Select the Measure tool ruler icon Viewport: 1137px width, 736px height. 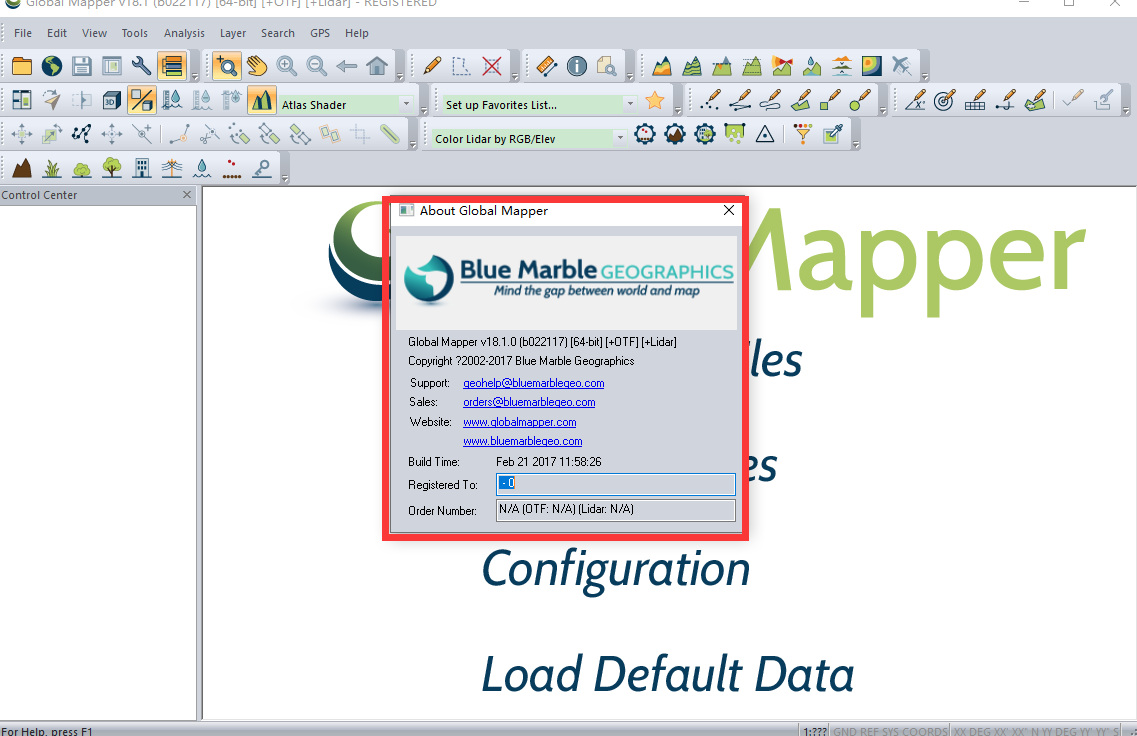[x=546, y=66]
